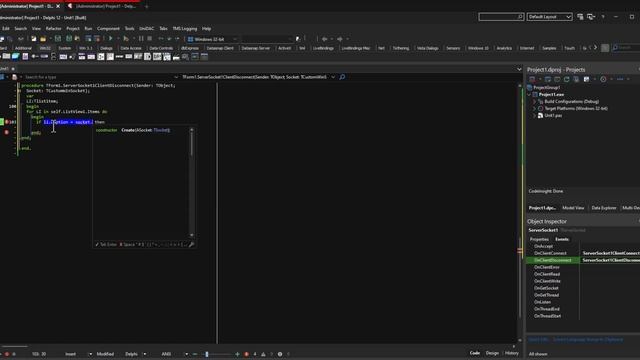Click first icon in Projects panel toolbar

click(532, 79)
